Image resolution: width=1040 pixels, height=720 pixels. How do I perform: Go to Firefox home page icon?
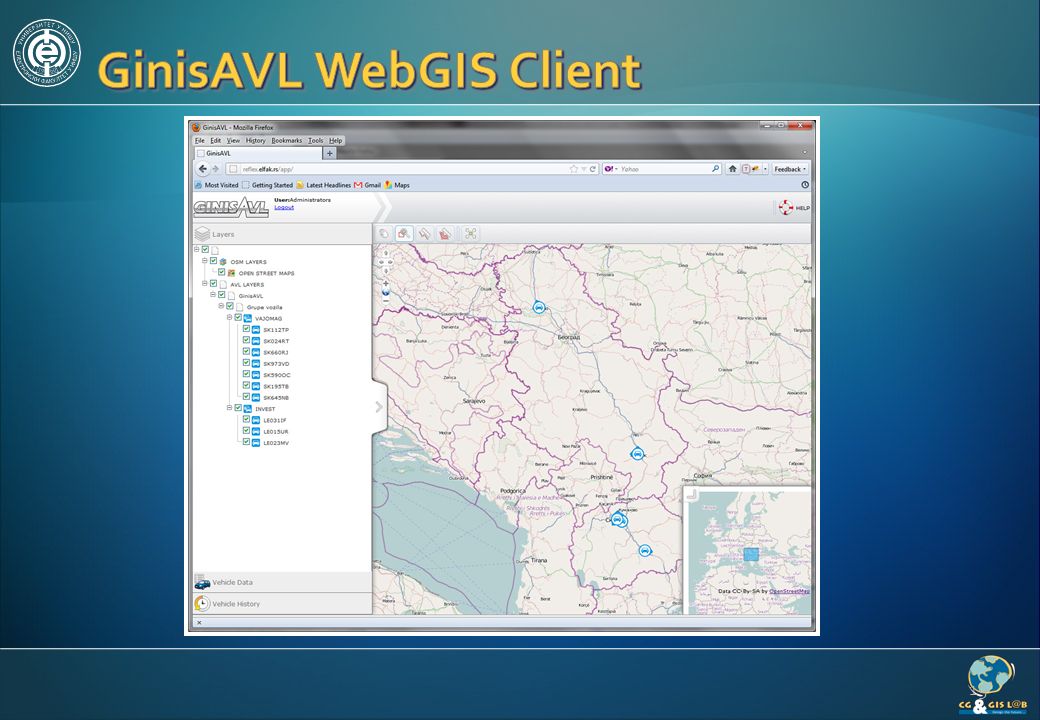point(732,168)
